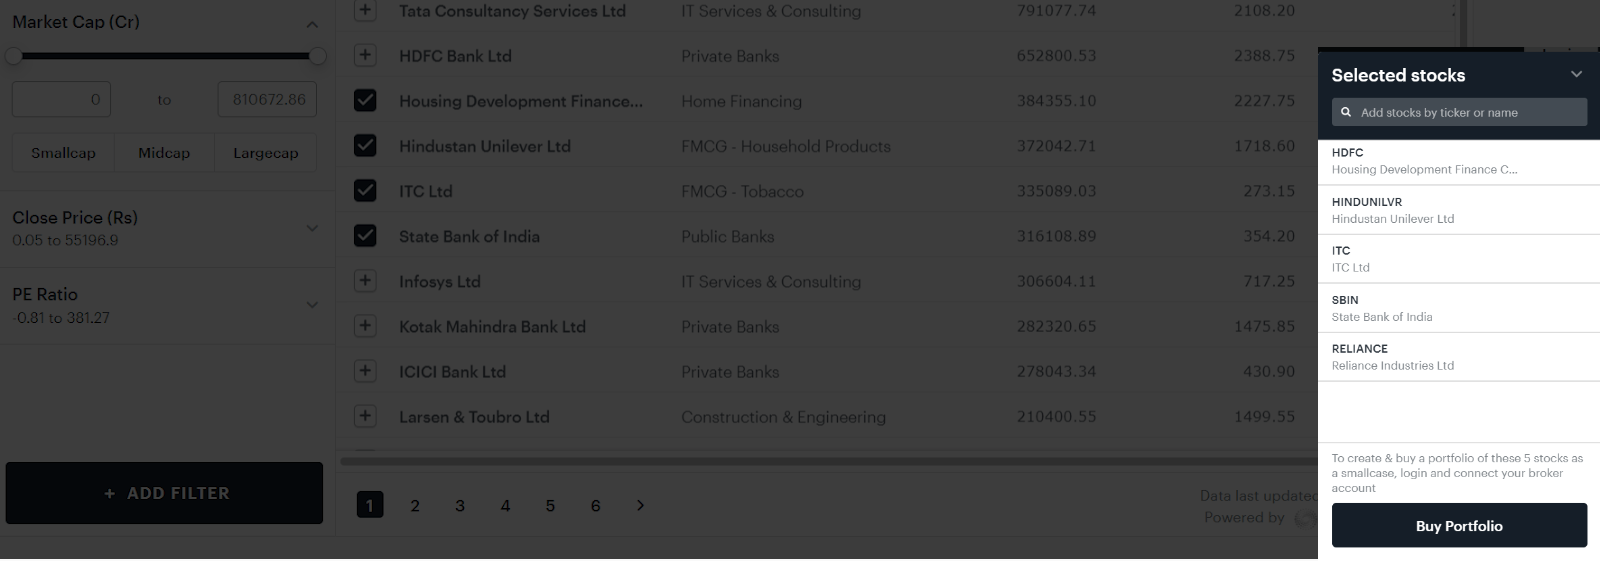This screenshot has height=561, width=1600.
Task: Click the search icon in Selected stocks
Action: 1346,112
